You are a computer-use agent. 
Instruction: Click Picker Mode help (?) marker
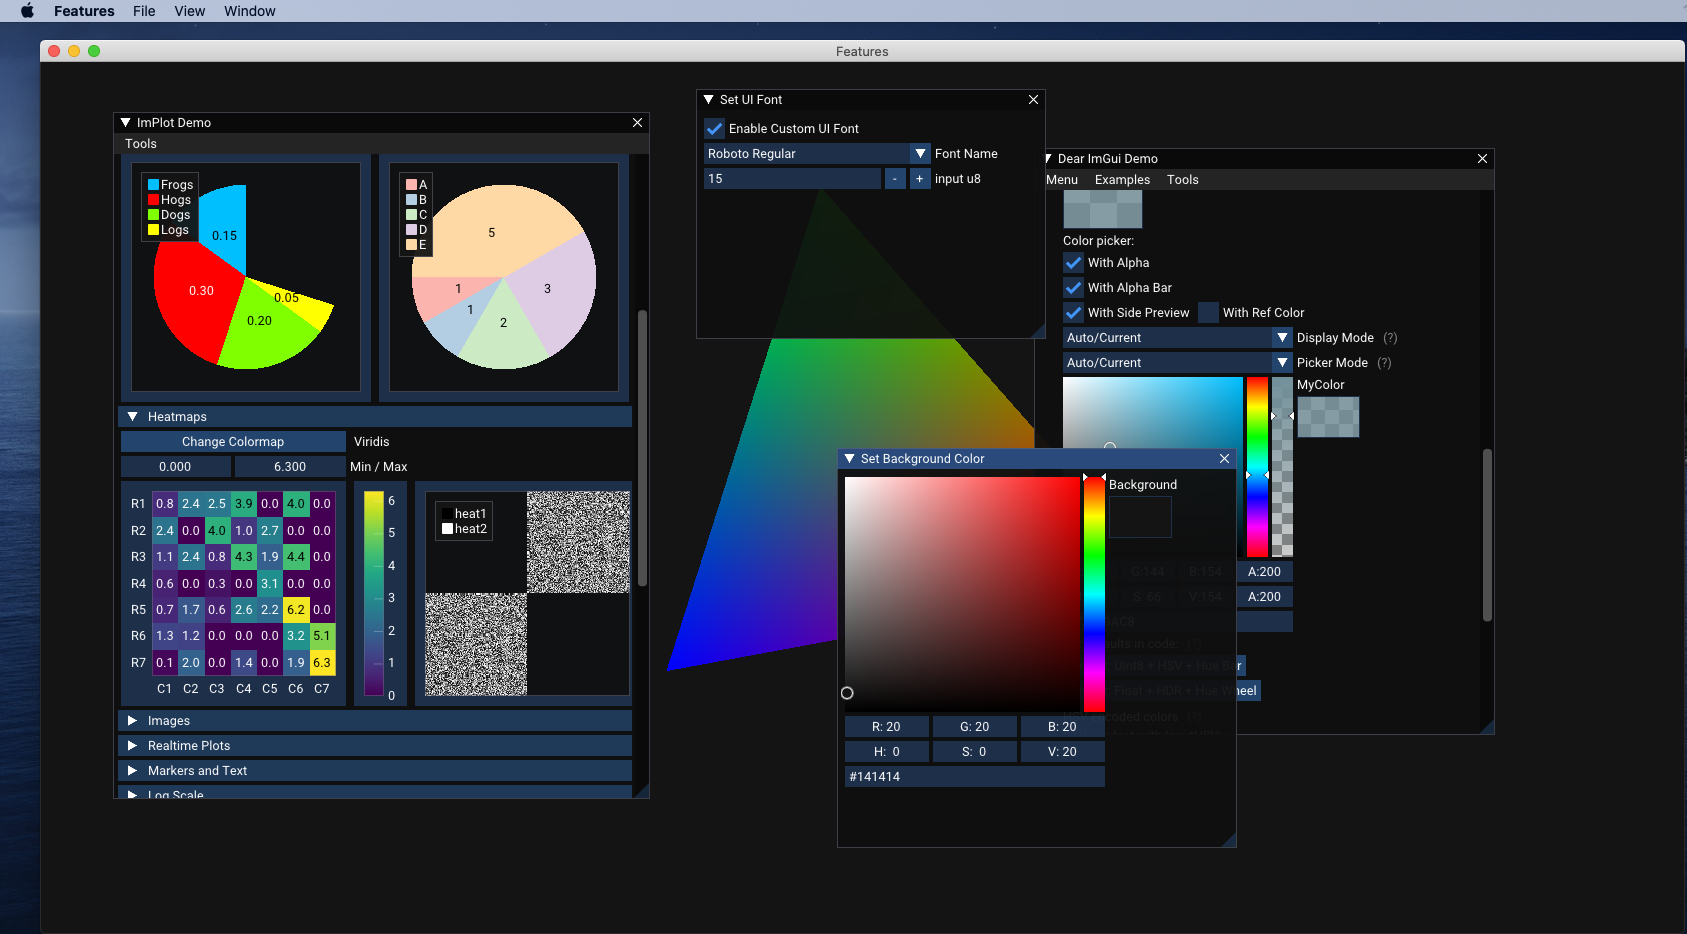[x=1384, y=363]
